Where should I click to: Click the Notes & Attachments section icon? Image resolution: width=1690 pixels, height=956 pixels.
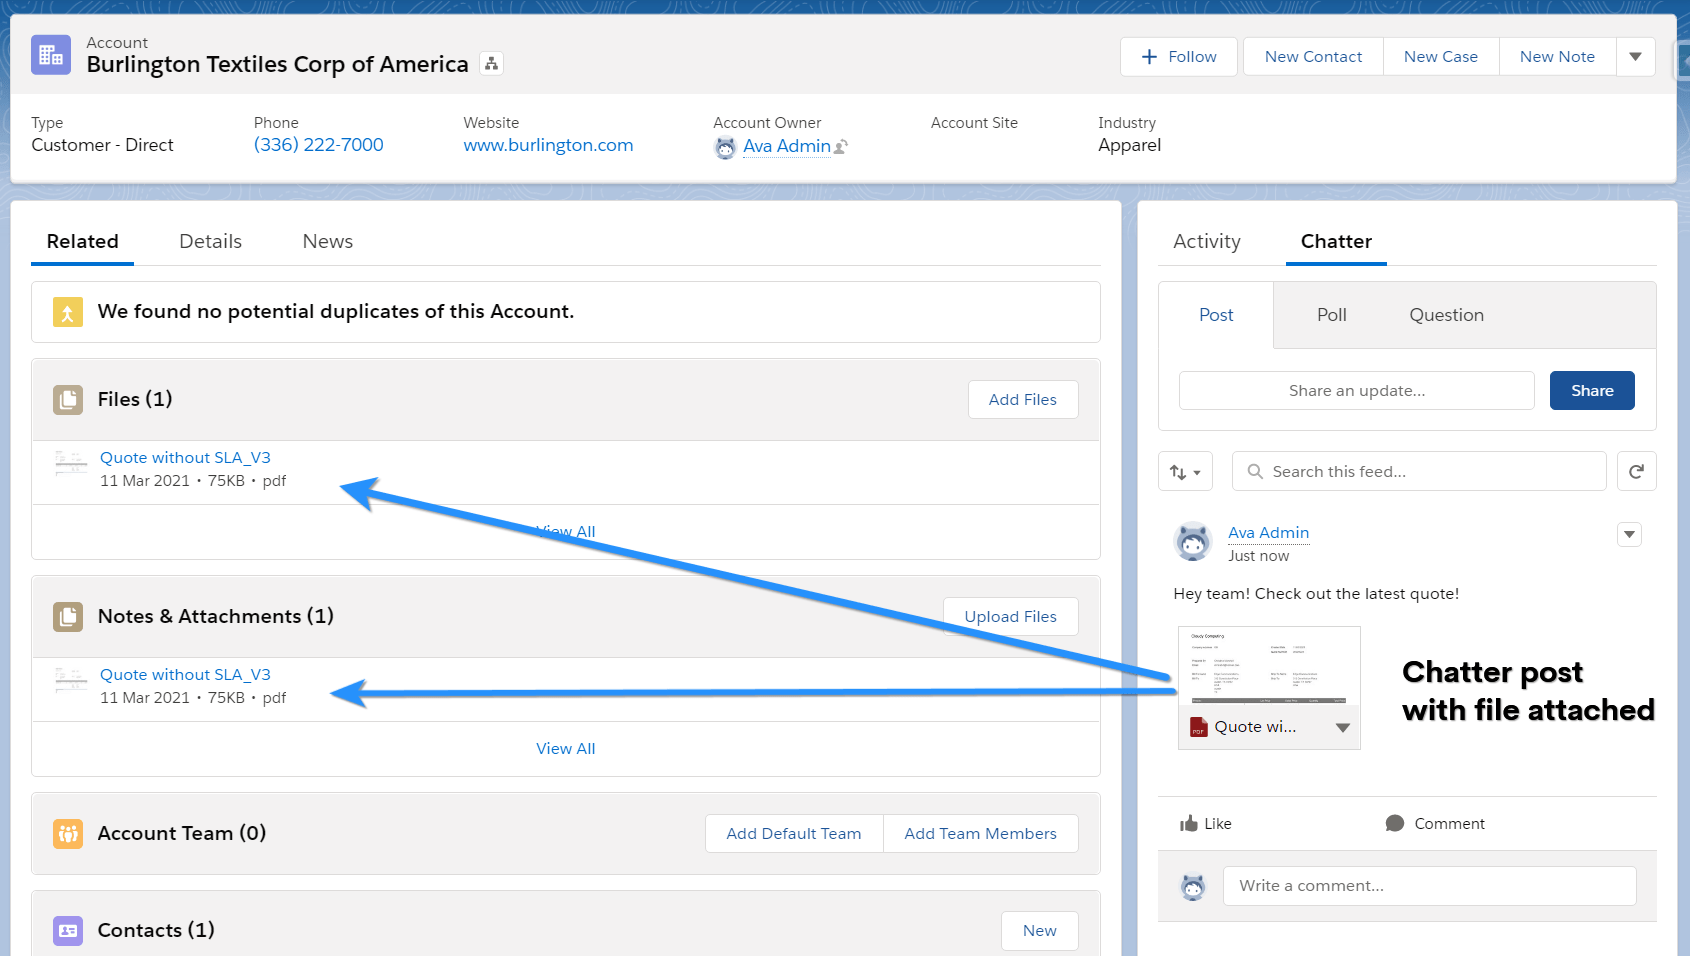click(x=67, y=617)
